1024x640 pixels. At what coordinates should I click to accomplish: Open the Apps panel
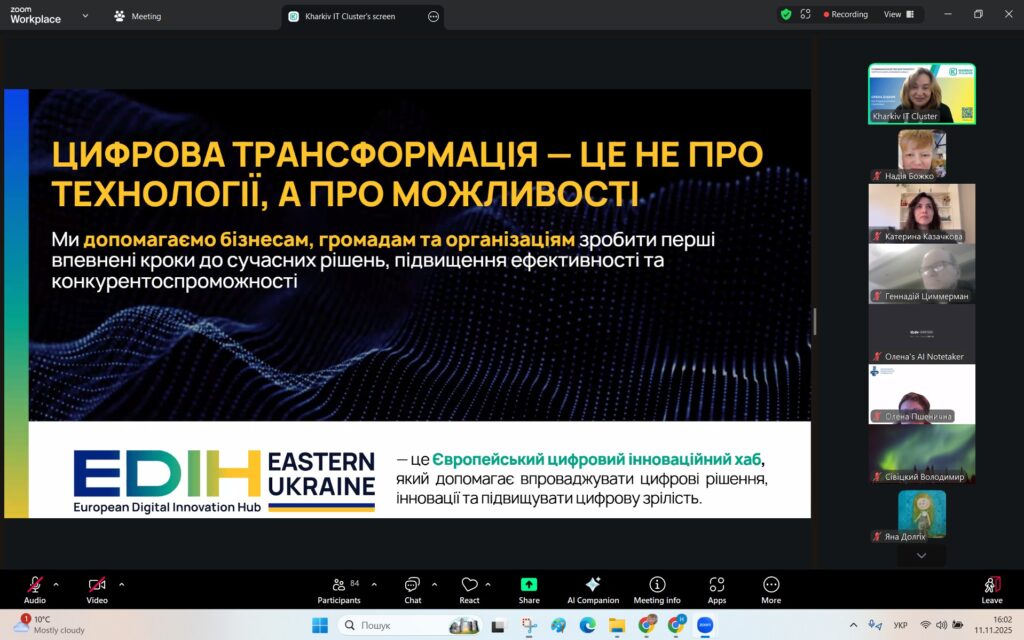pos(716,589)
